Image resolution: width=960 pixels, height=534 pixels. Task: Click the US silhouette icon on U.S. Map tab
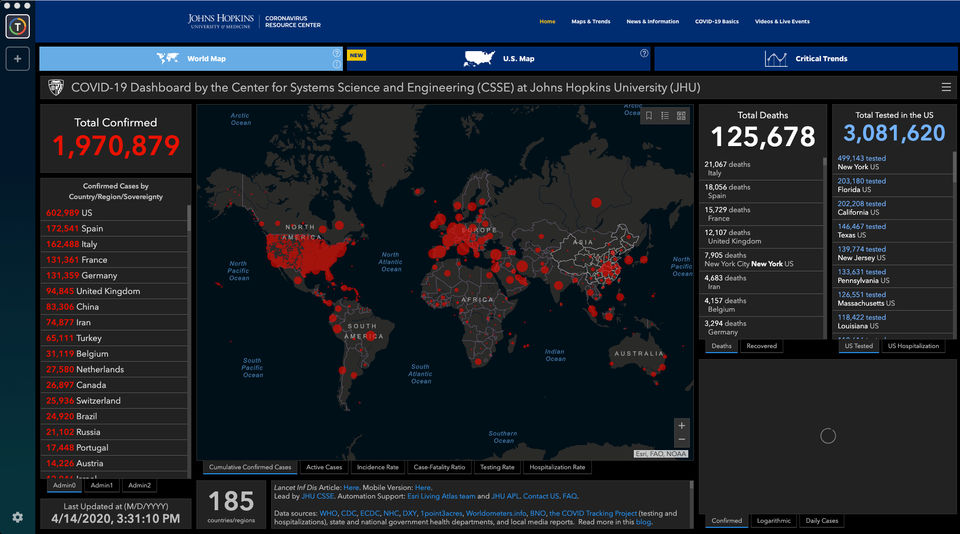click(479, 59)
